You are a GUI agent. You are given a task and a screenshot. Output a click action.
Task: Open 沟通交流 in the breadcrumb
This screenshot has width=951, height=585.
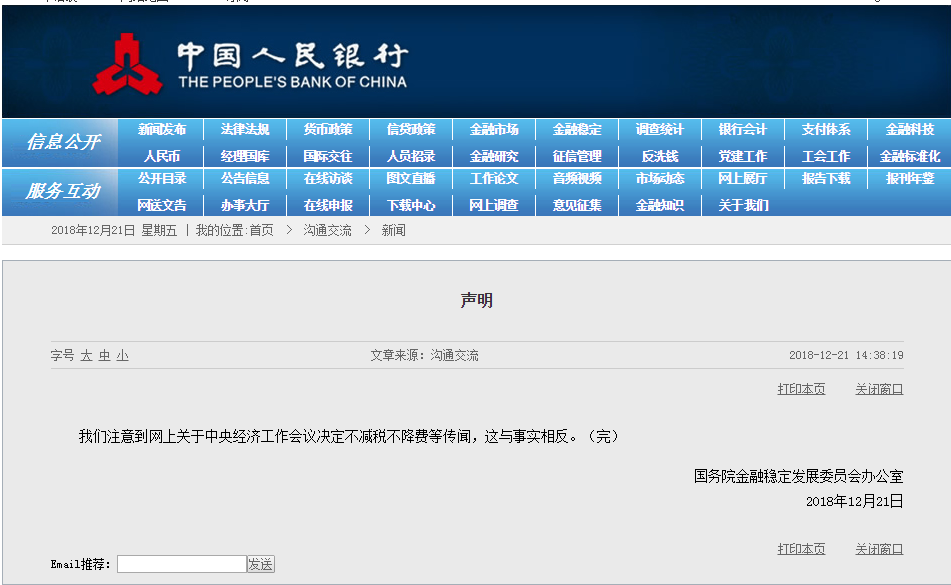[x=327, y=230]
